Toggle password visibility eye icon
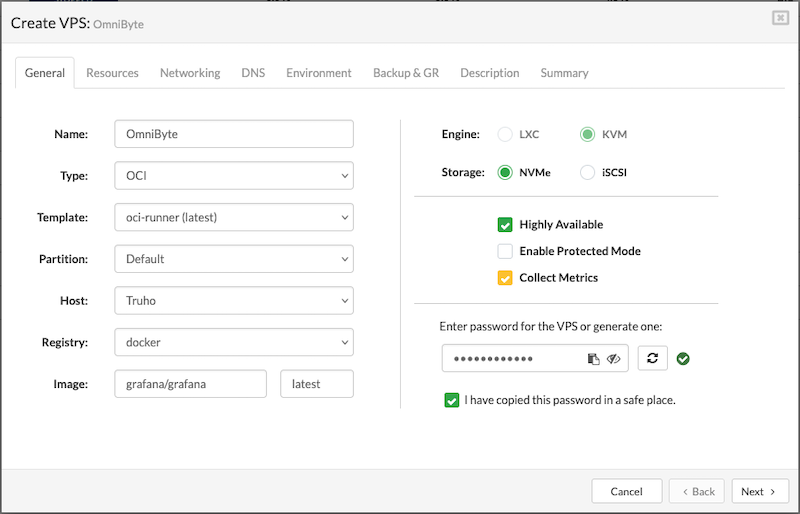Screen dimensions: 800x514 tap(614, 358)
